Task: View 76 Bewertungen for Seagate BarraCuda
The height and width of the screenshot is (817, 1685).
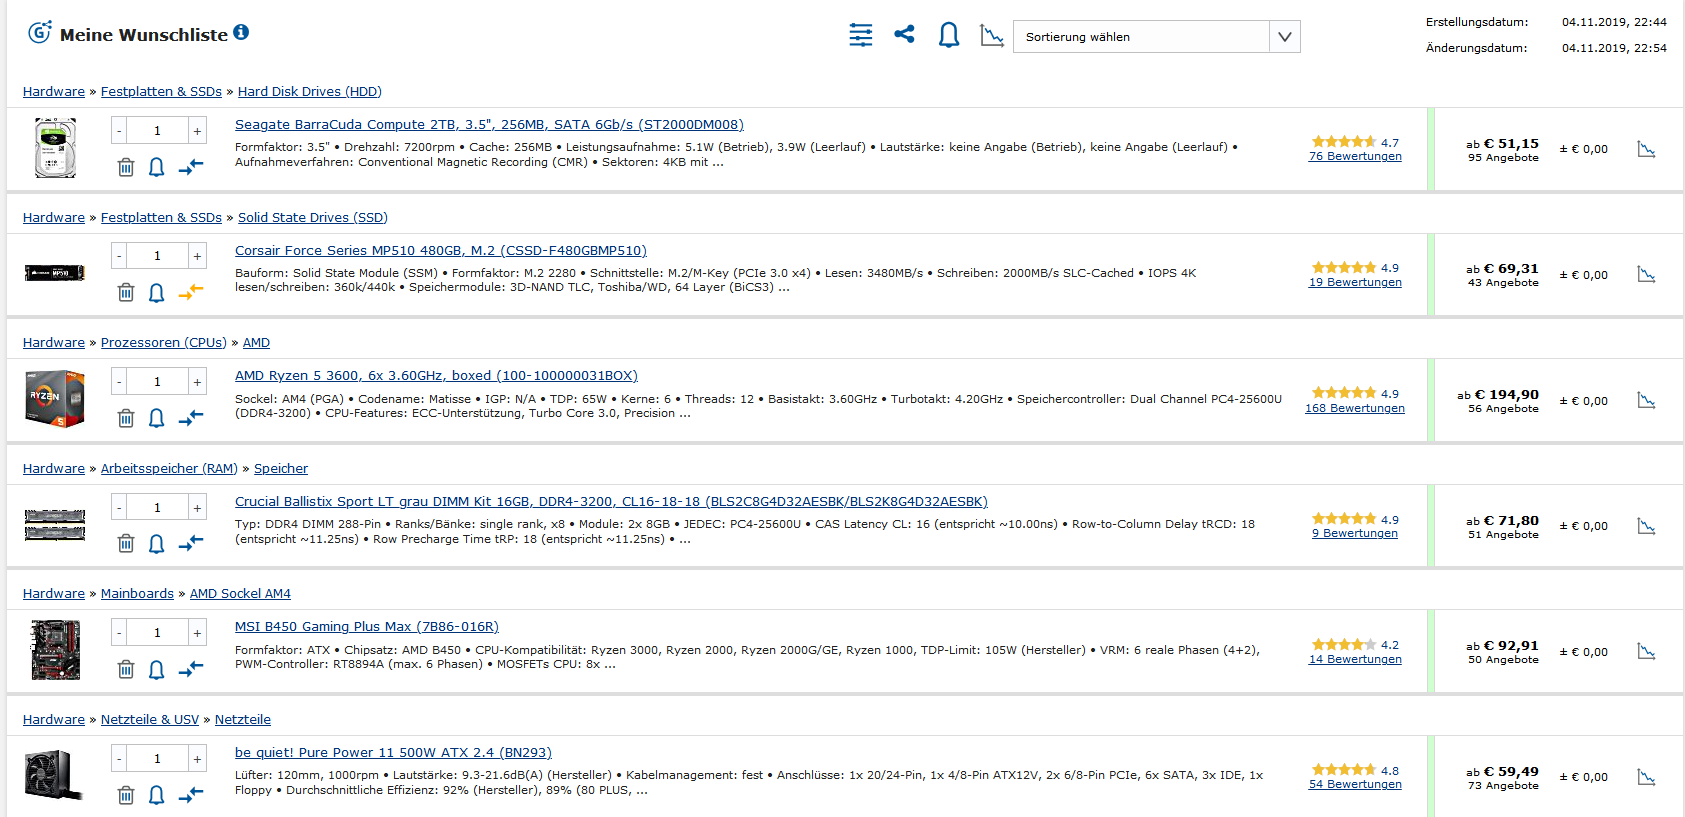Action: pos(1355,156)
